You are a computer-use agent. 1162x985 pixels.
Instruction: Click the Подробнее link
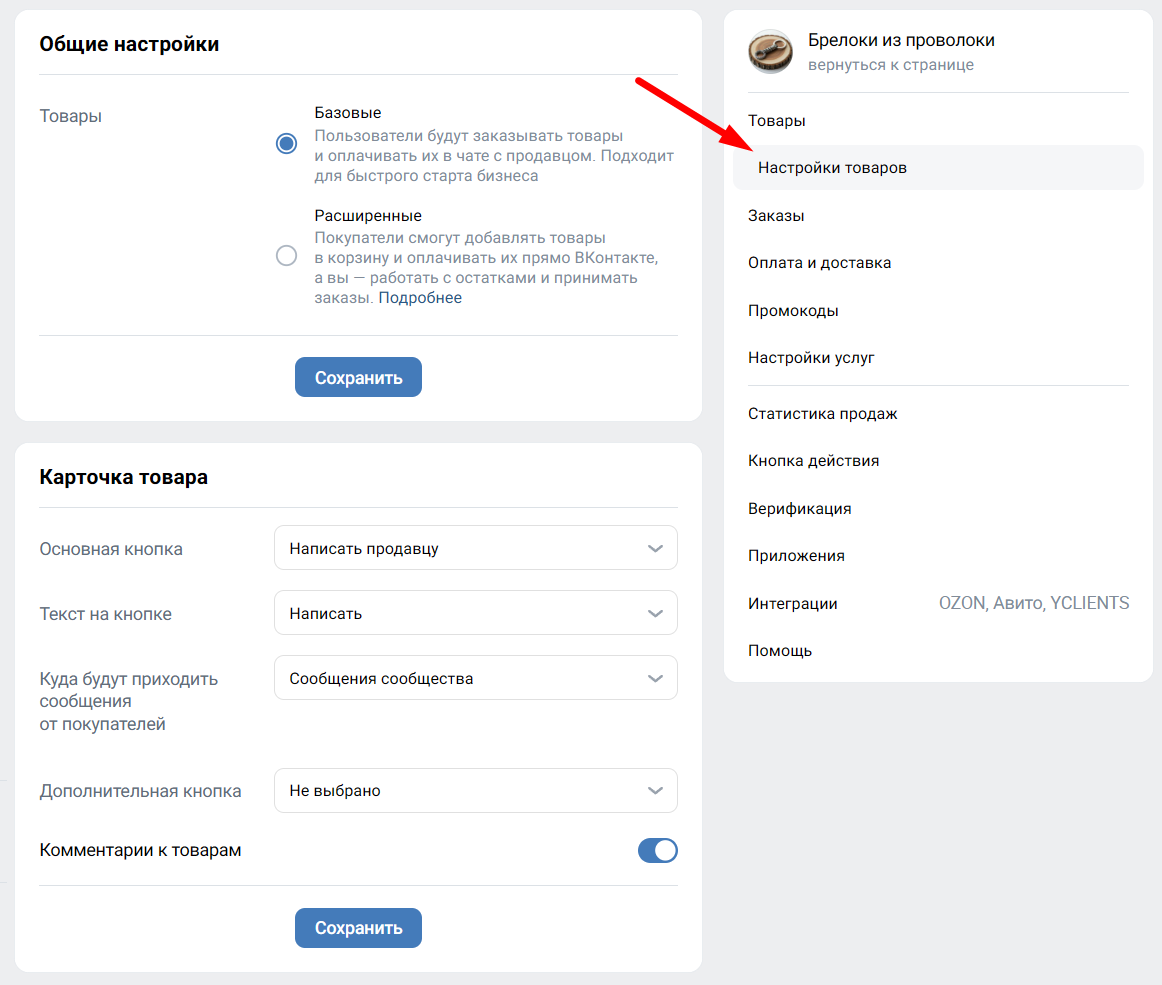pyautogui.click(x=420, y=298)
